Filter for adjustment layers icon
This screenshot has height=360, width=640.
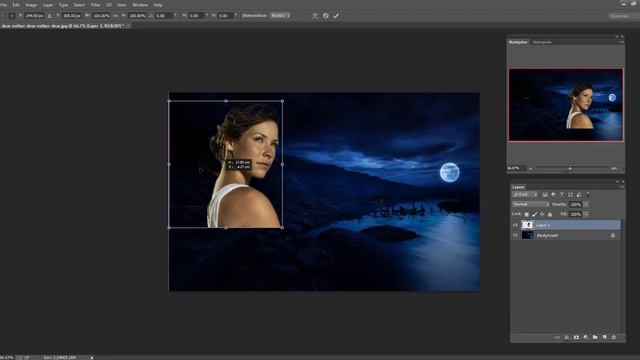[x=553, y=195]
